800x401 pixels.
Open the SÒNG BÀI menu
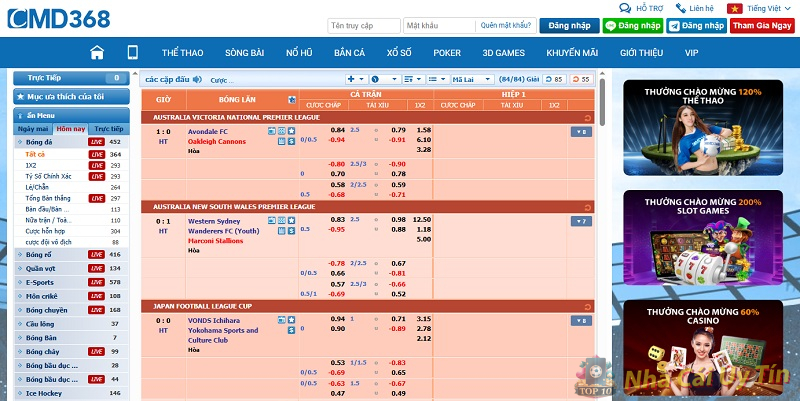pyautogui.click(x=243, y=52)
